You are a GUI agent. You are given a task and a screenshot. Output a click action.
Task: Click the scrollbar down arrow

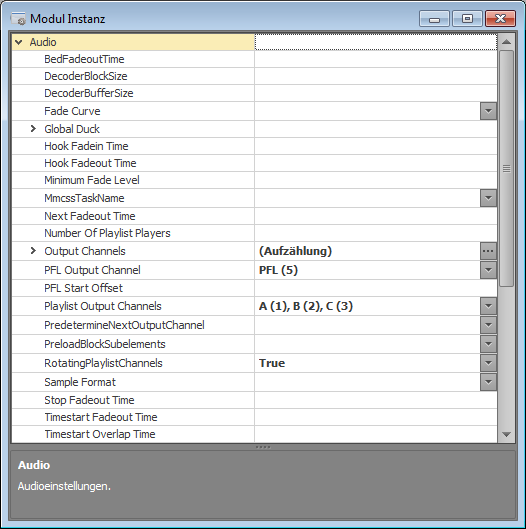tap(506, 435)
